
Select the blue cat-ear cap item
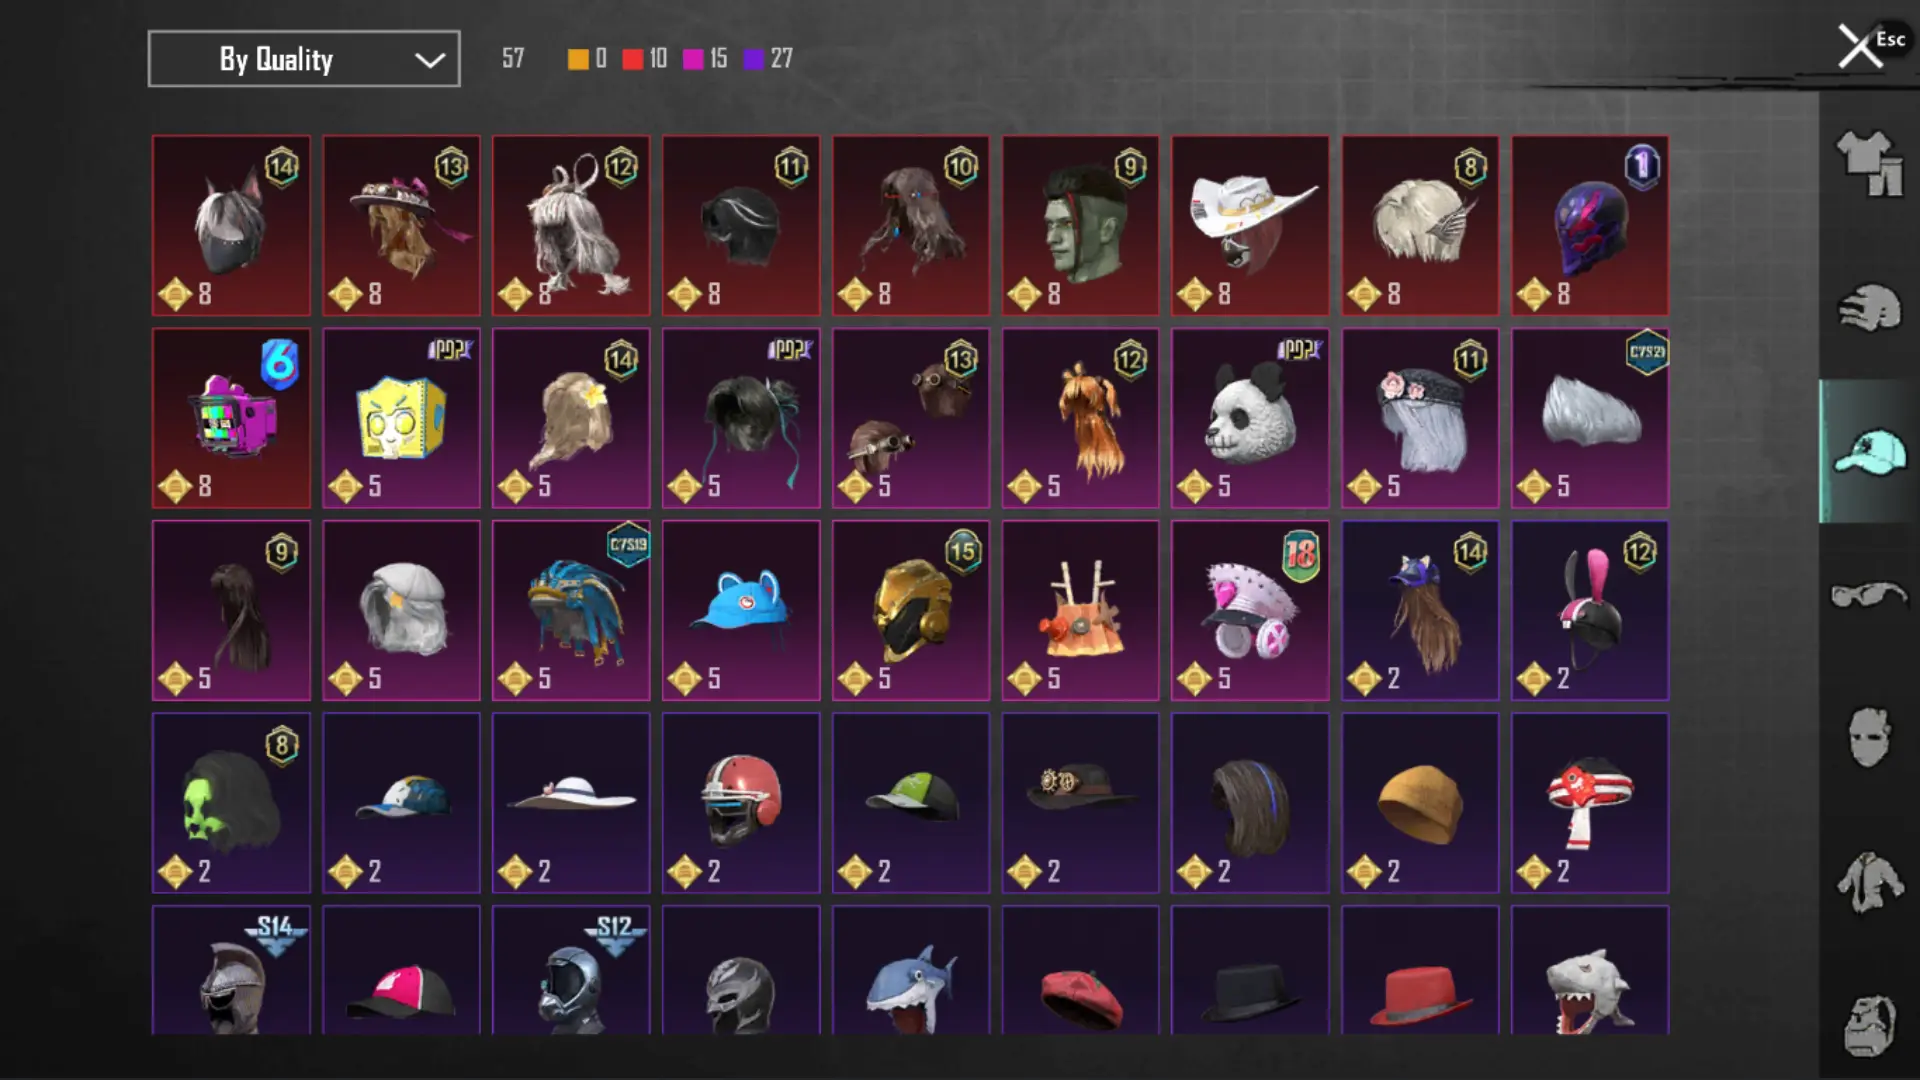[x=741, y=610]
